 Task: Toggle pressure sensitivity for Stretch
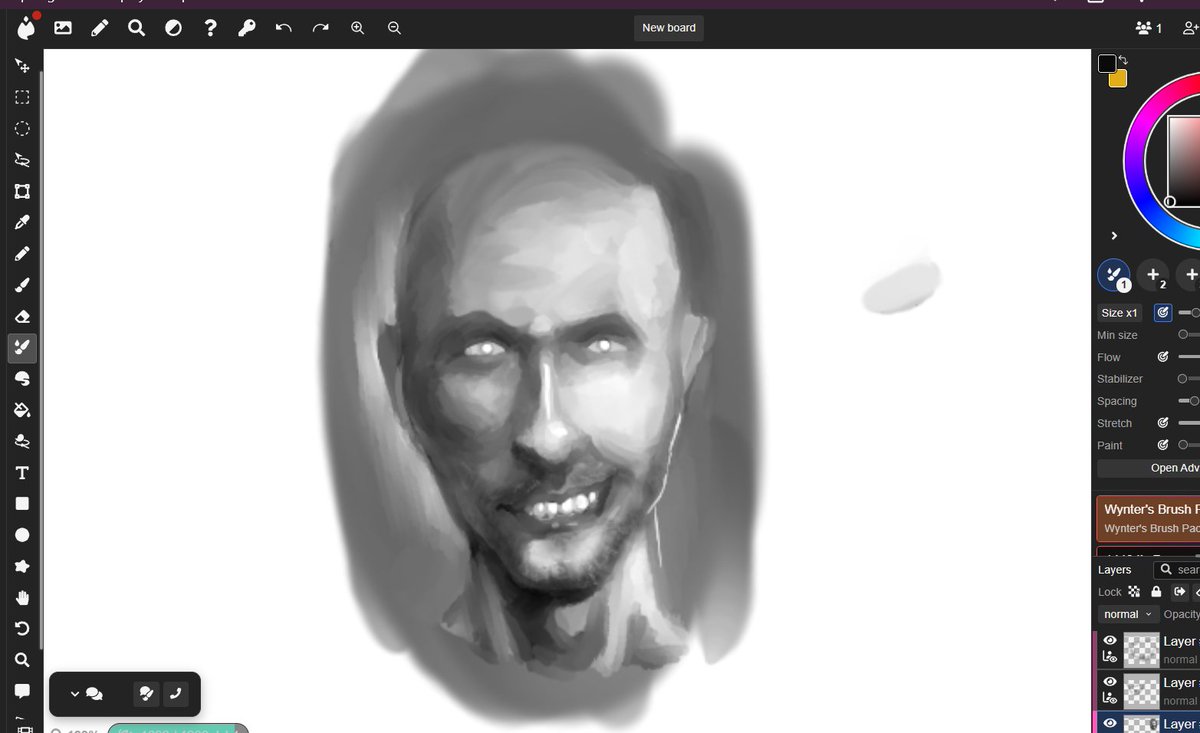pyautogui.click(x=1163, y=423)
